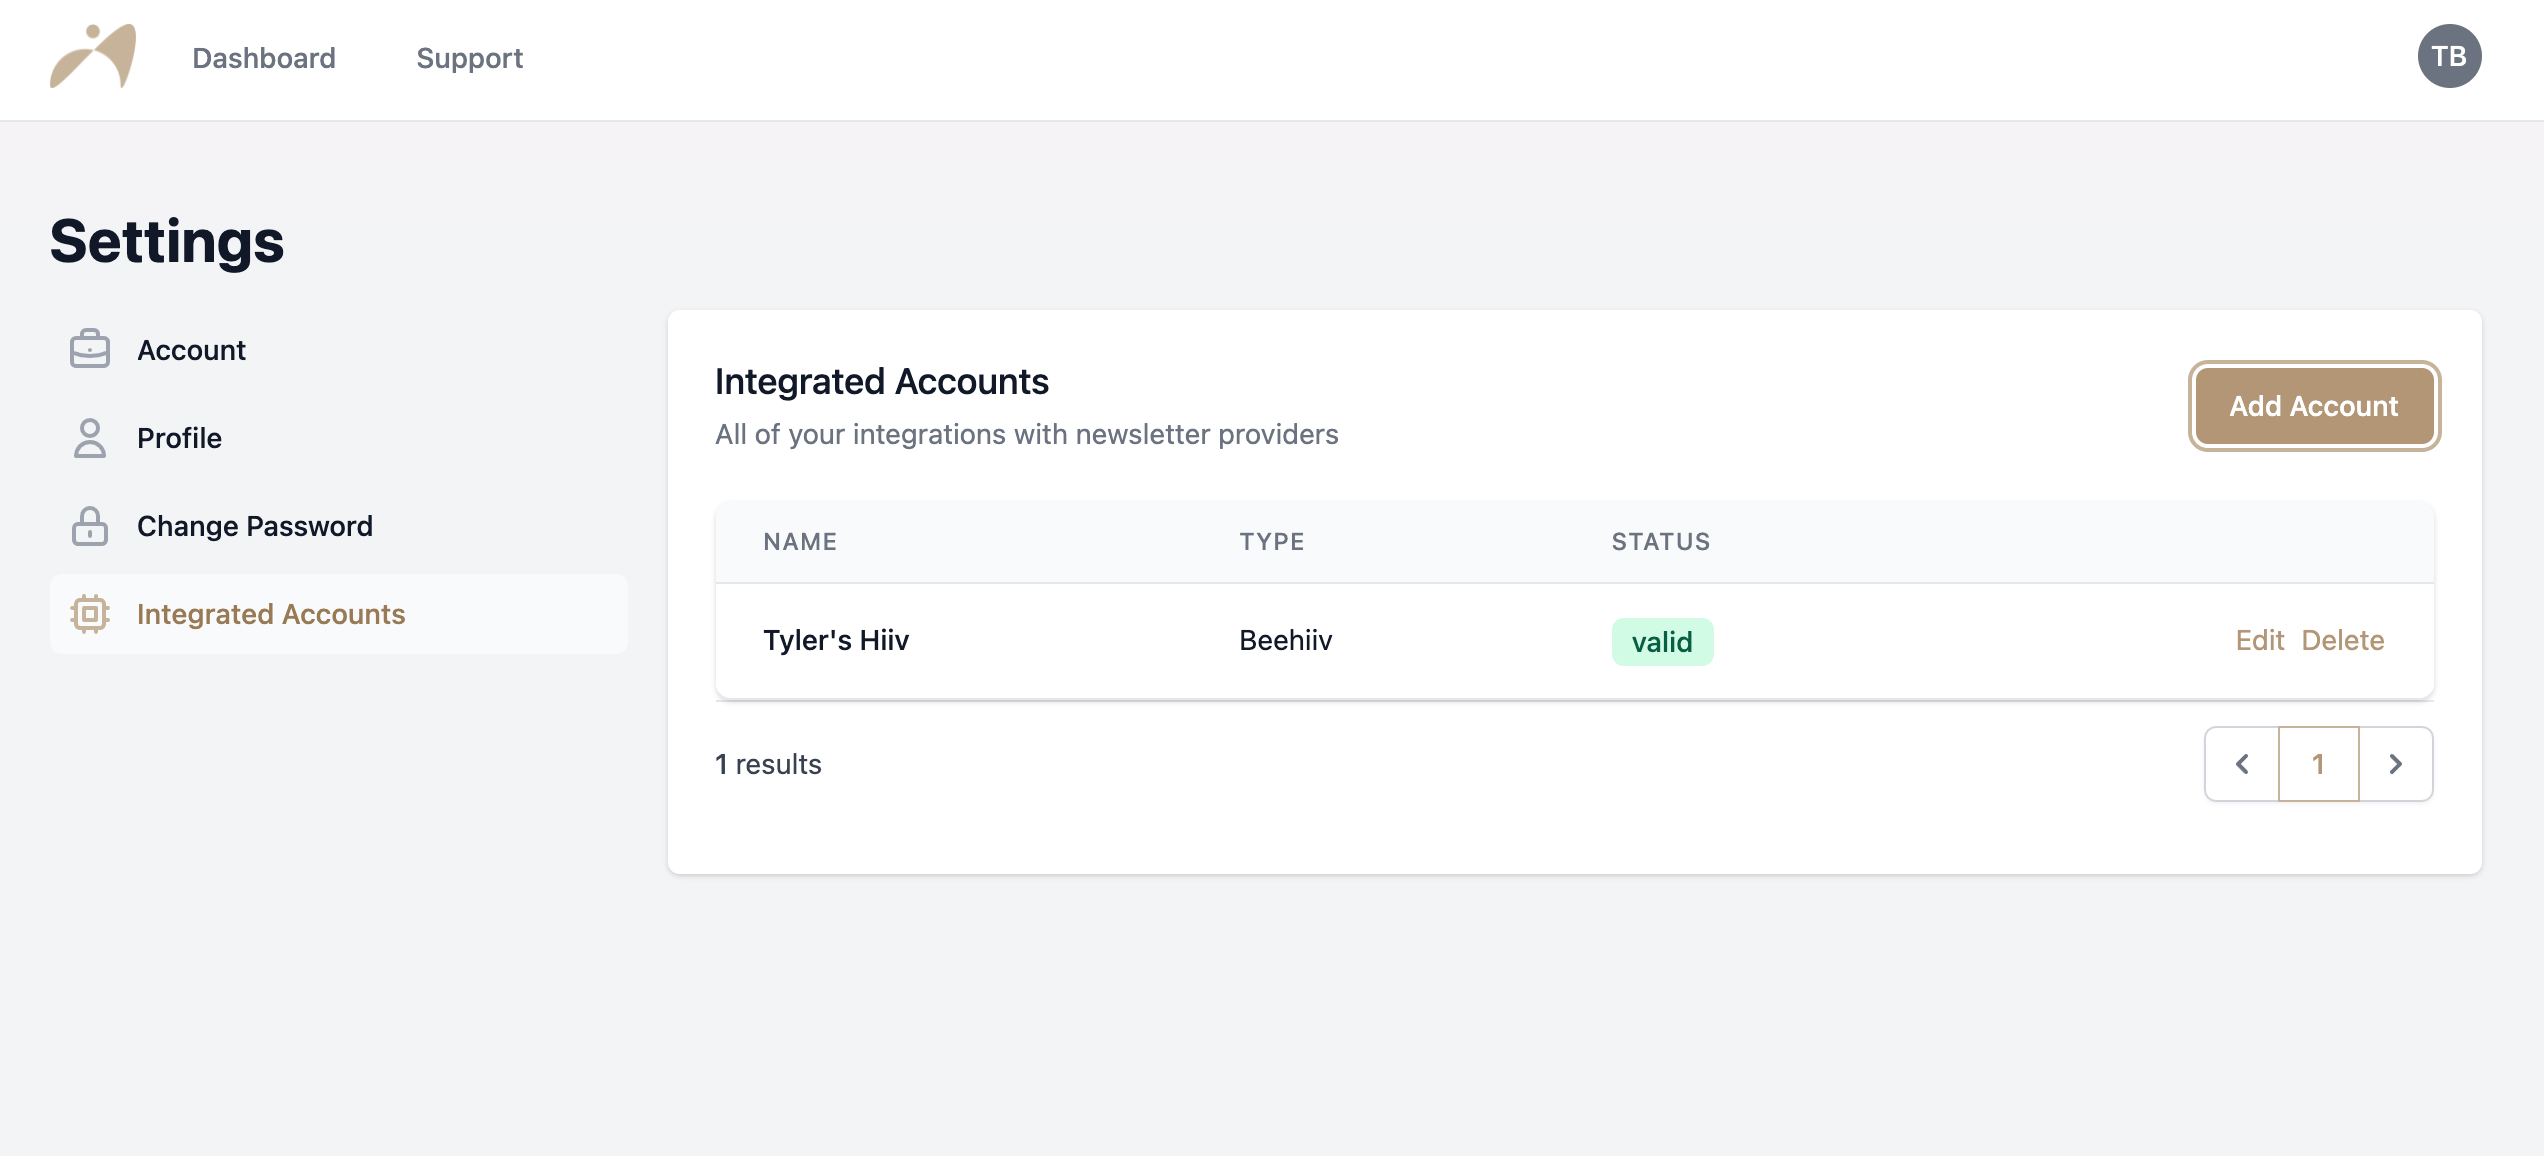Click the chip icon for Integrated Accounts
Screen dimensions: 2544x1156
(90, 614)
